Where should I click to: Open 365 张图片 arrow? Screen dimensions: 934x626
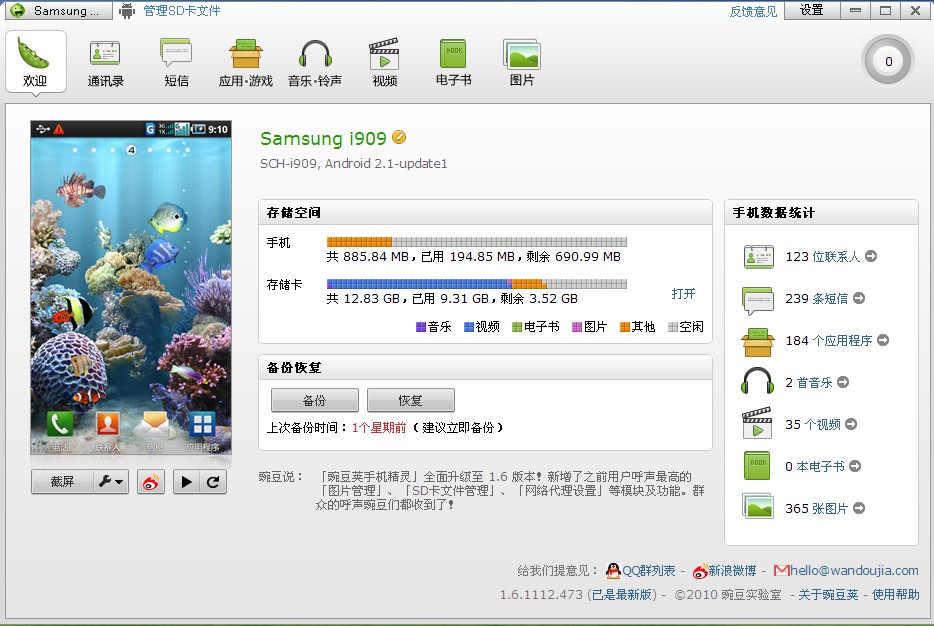click(859, 508)
